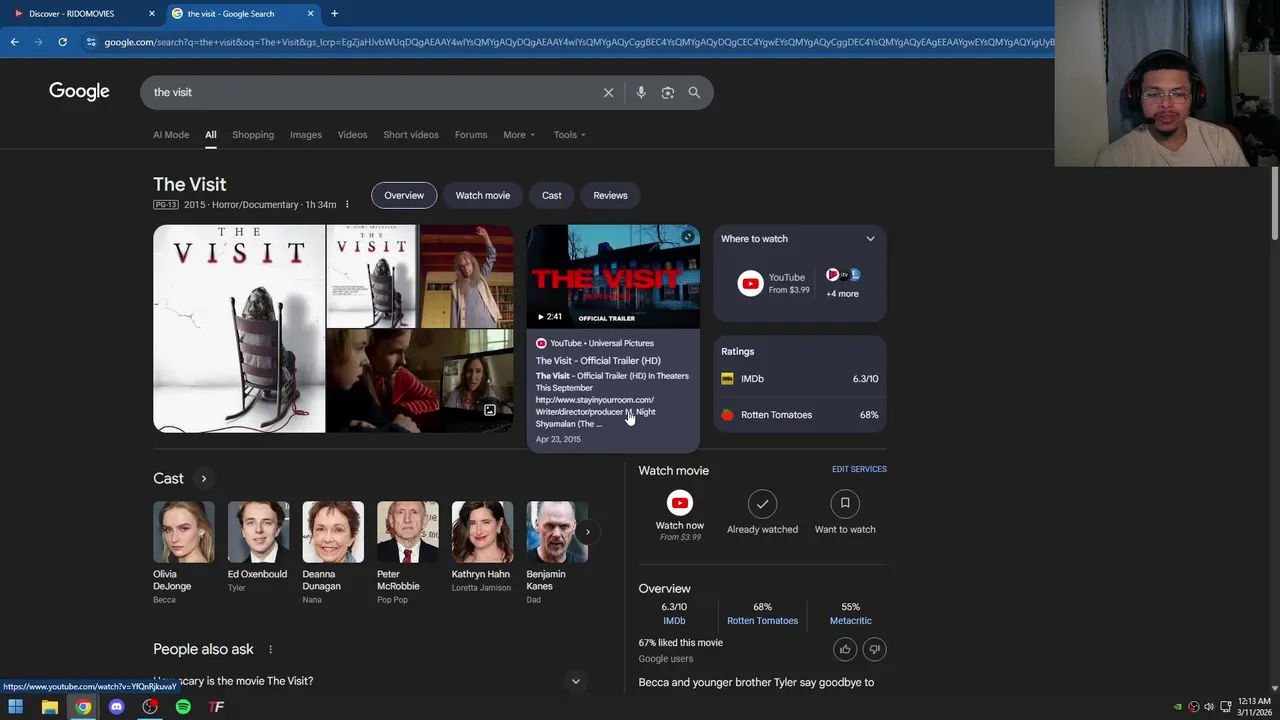
Task: Open three-dot menu beside The Visit info
Action: [x=347, y=204]
